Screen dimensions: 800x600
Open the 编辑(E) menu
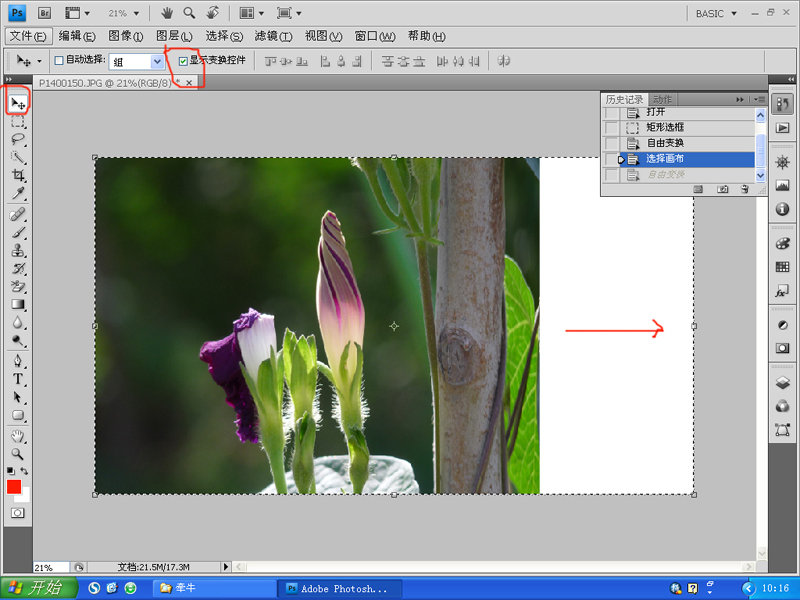[x=77, y=36]
